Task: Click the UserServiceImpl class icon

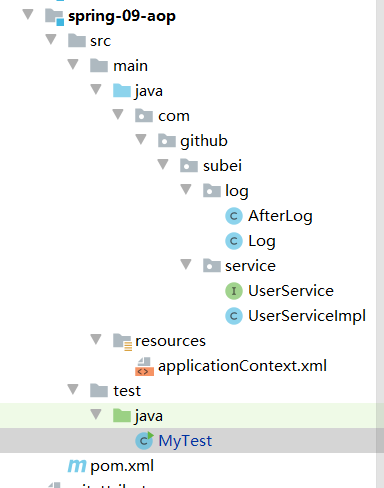Action: [234, 316]
